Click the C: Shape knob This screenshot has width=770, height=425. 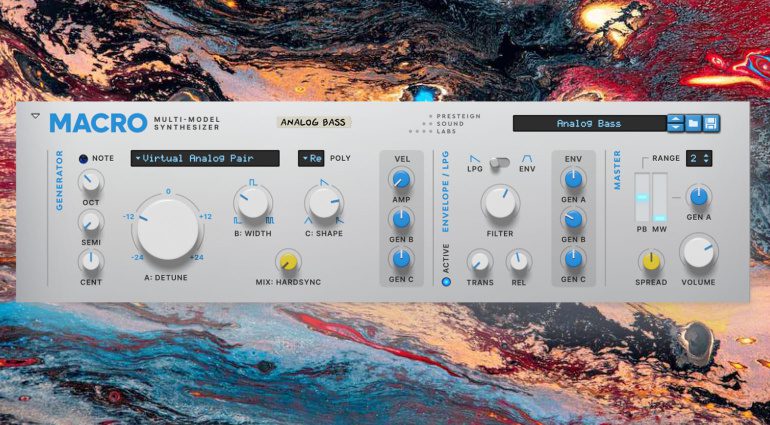323,203
